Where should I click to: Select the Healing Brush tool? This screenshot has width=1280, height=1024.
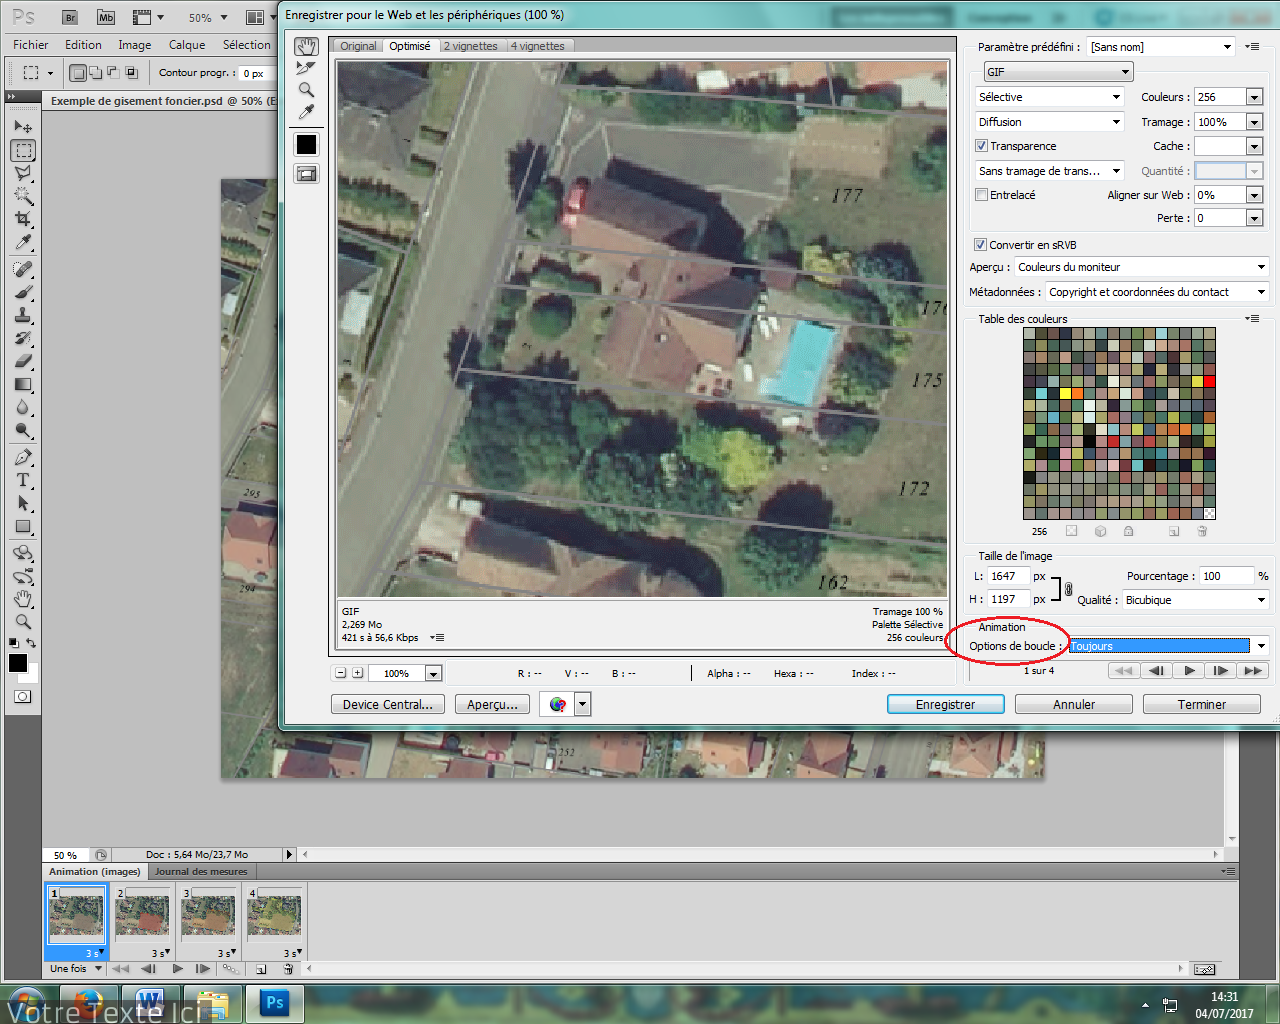[x=23, y=269]
